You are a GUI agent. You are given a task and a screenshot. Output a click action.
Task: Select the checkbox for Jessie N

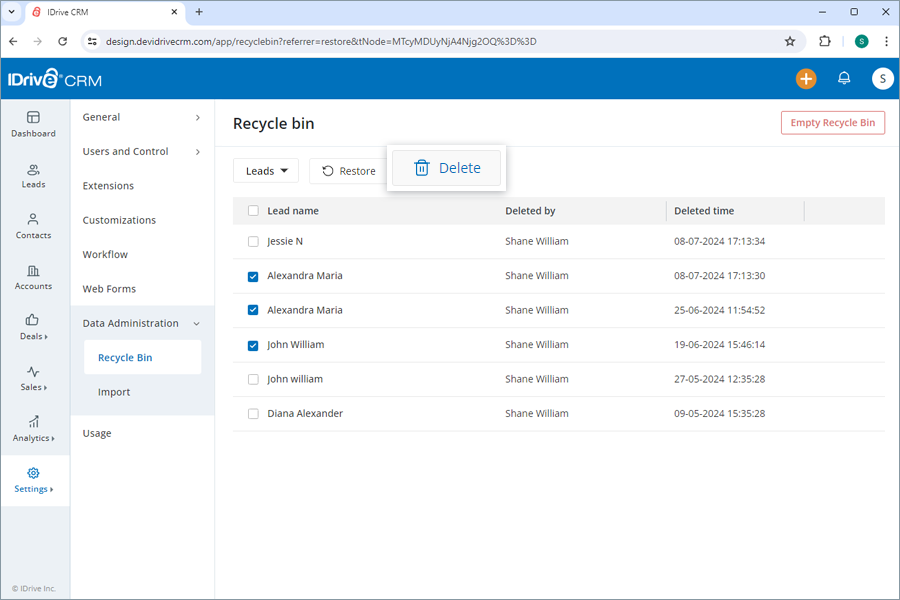pos(253,241)
